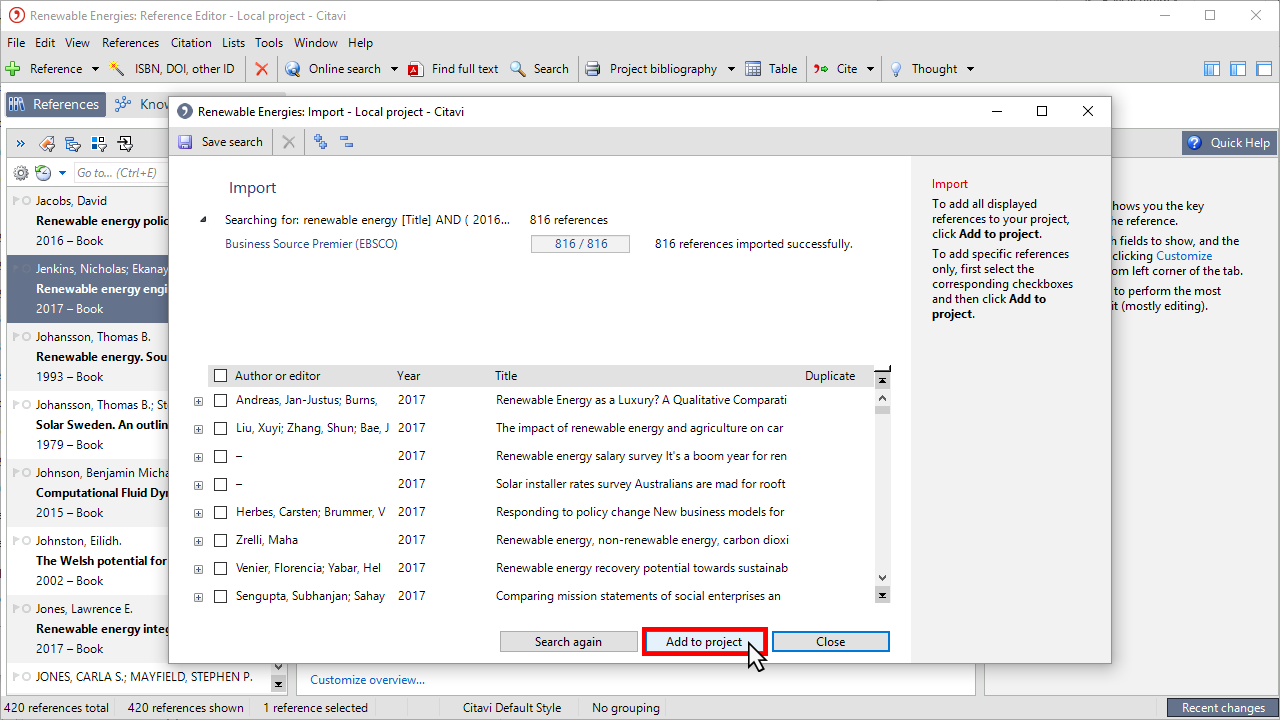The image size is (1280, 720).
Task: Expand the Andreas, Jan-Justus row
Action: (198, 401)
